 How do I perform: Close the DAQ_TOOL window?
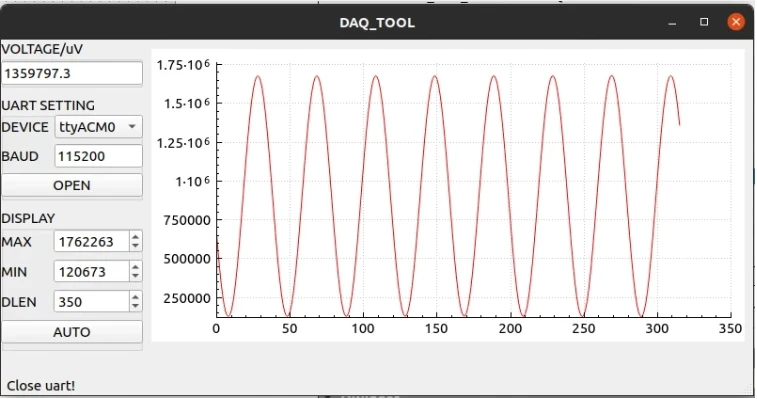pyautogui.click(x=736, y=22)
